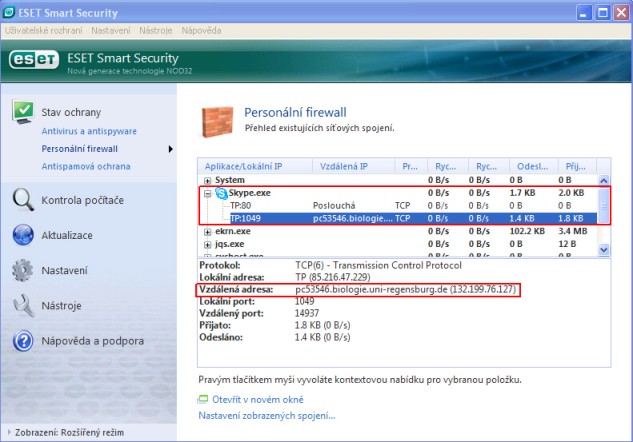633x442 pixels.
Task: Open the Nápověda menu
Action: pyautogui.click(x=201, y=30)
